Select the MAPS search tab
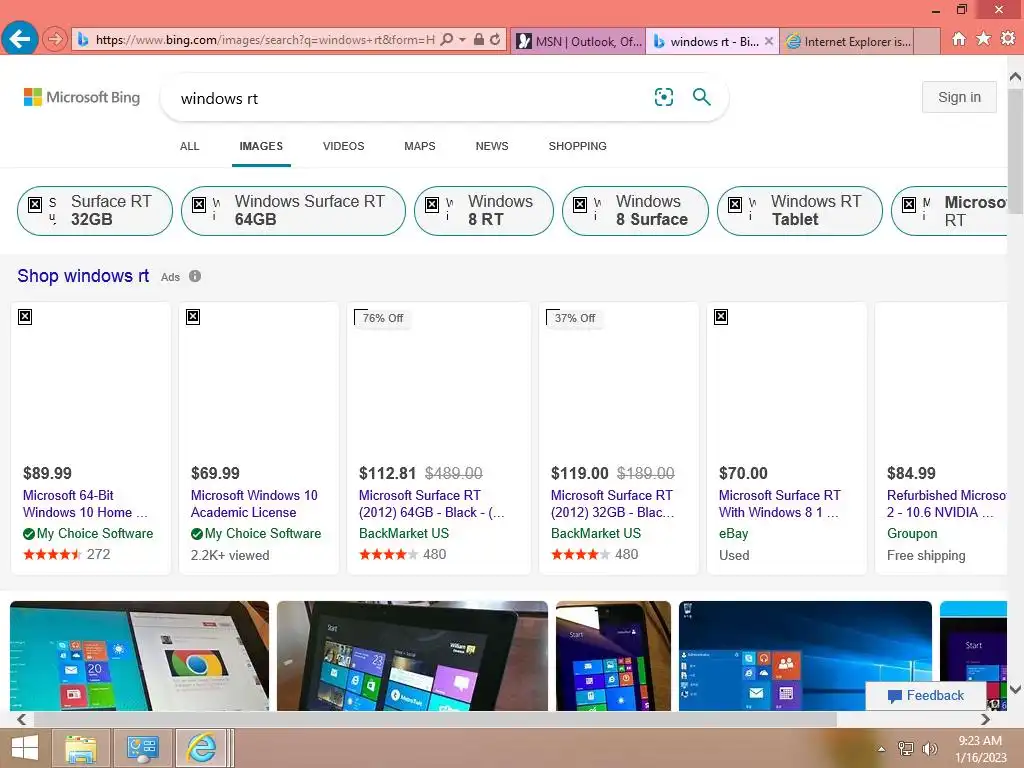The image size is (1024, 768). (420, 146)
